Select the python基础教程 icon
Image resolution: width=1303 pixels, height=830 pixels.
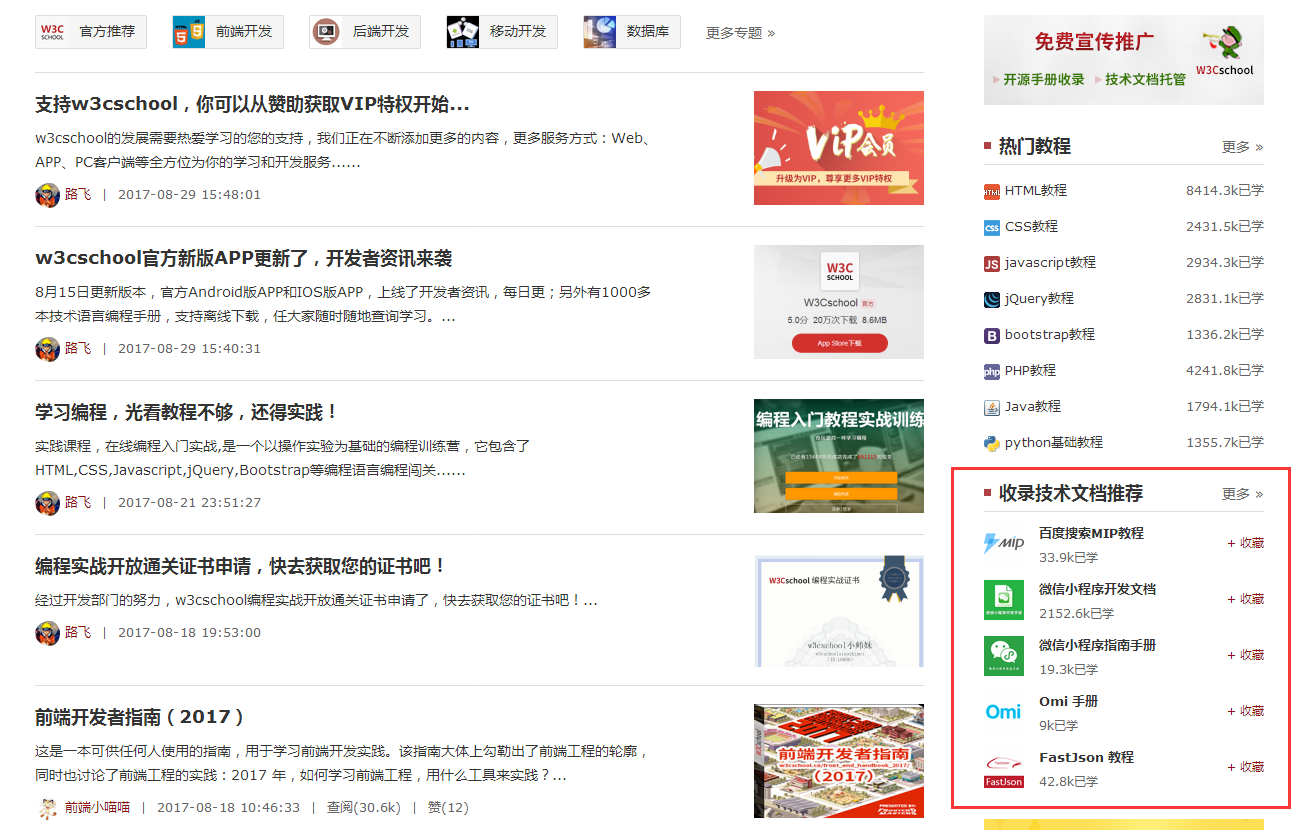992,442
